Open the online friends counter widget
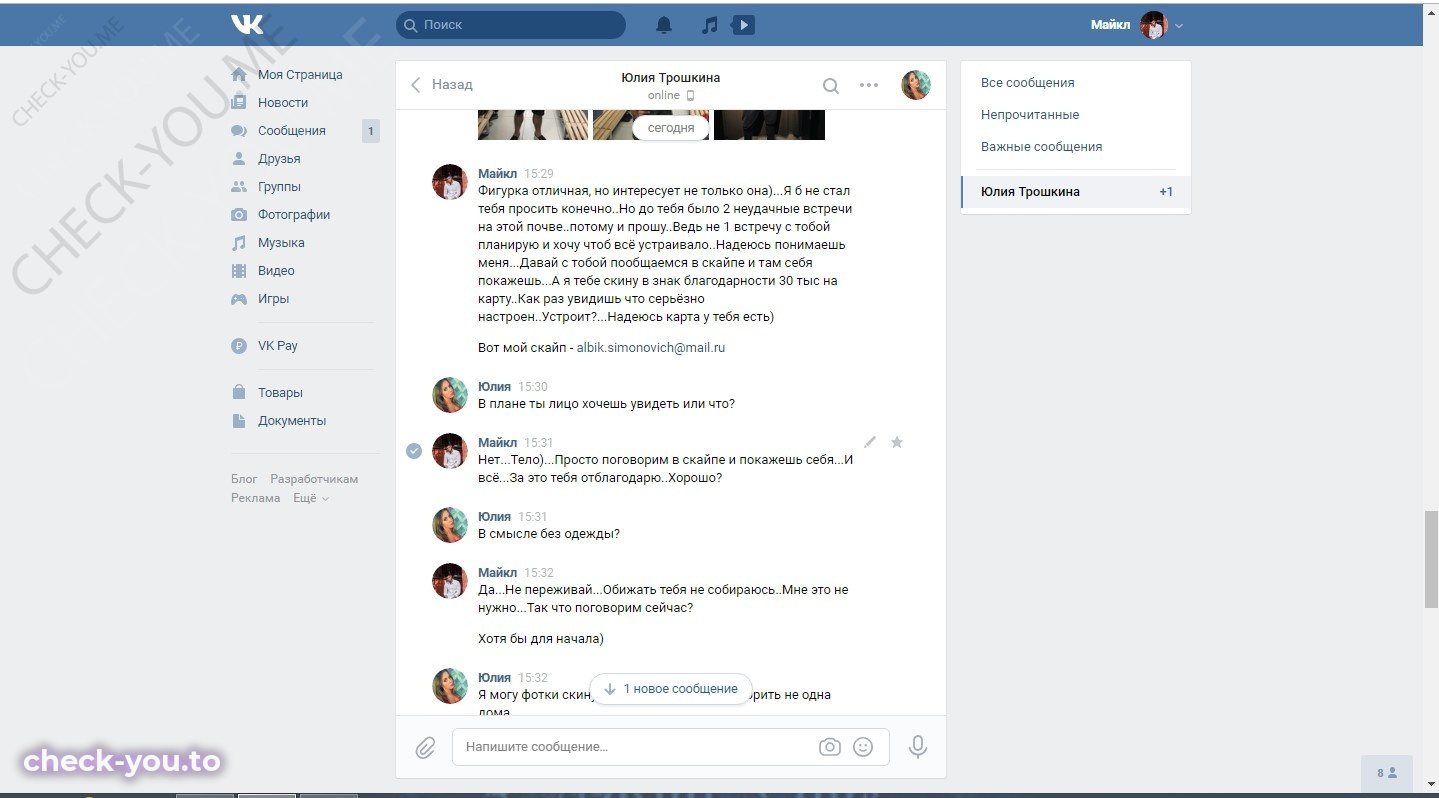 tap(1387, 773)
